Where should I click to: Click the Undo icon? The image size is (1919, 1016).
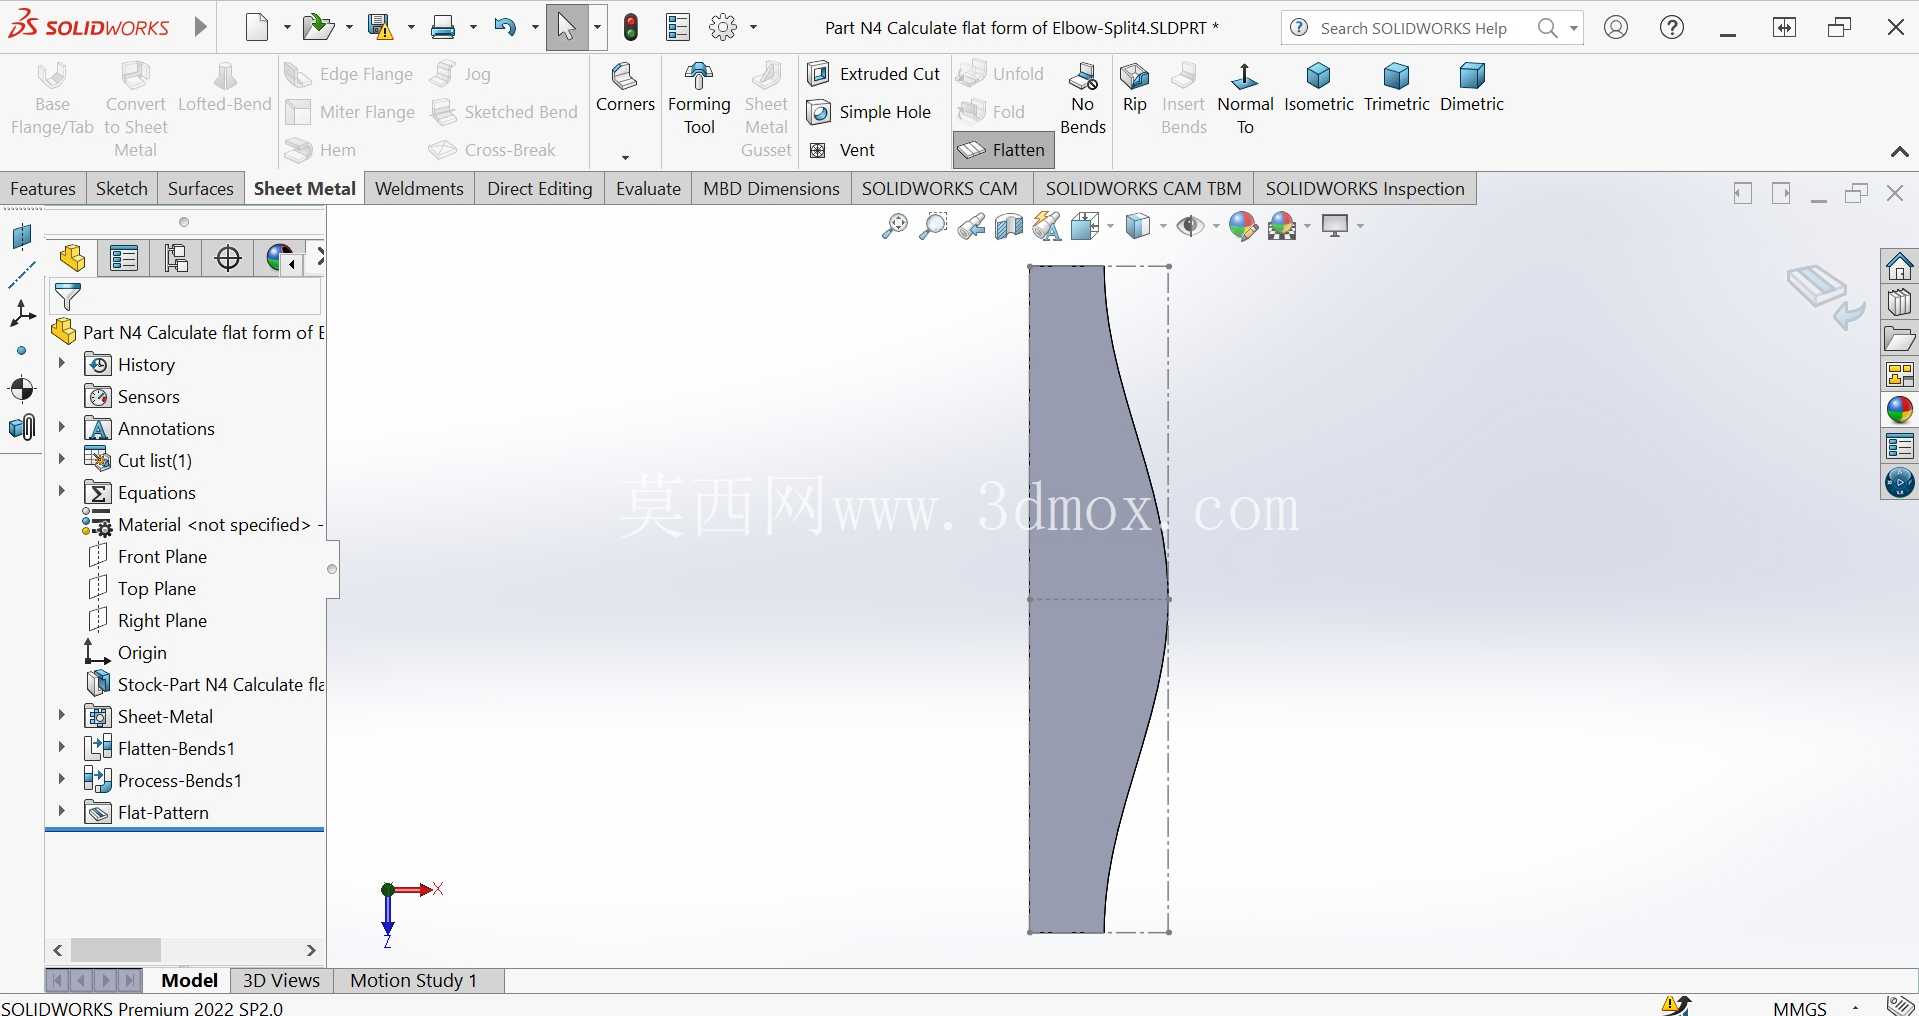506,27
